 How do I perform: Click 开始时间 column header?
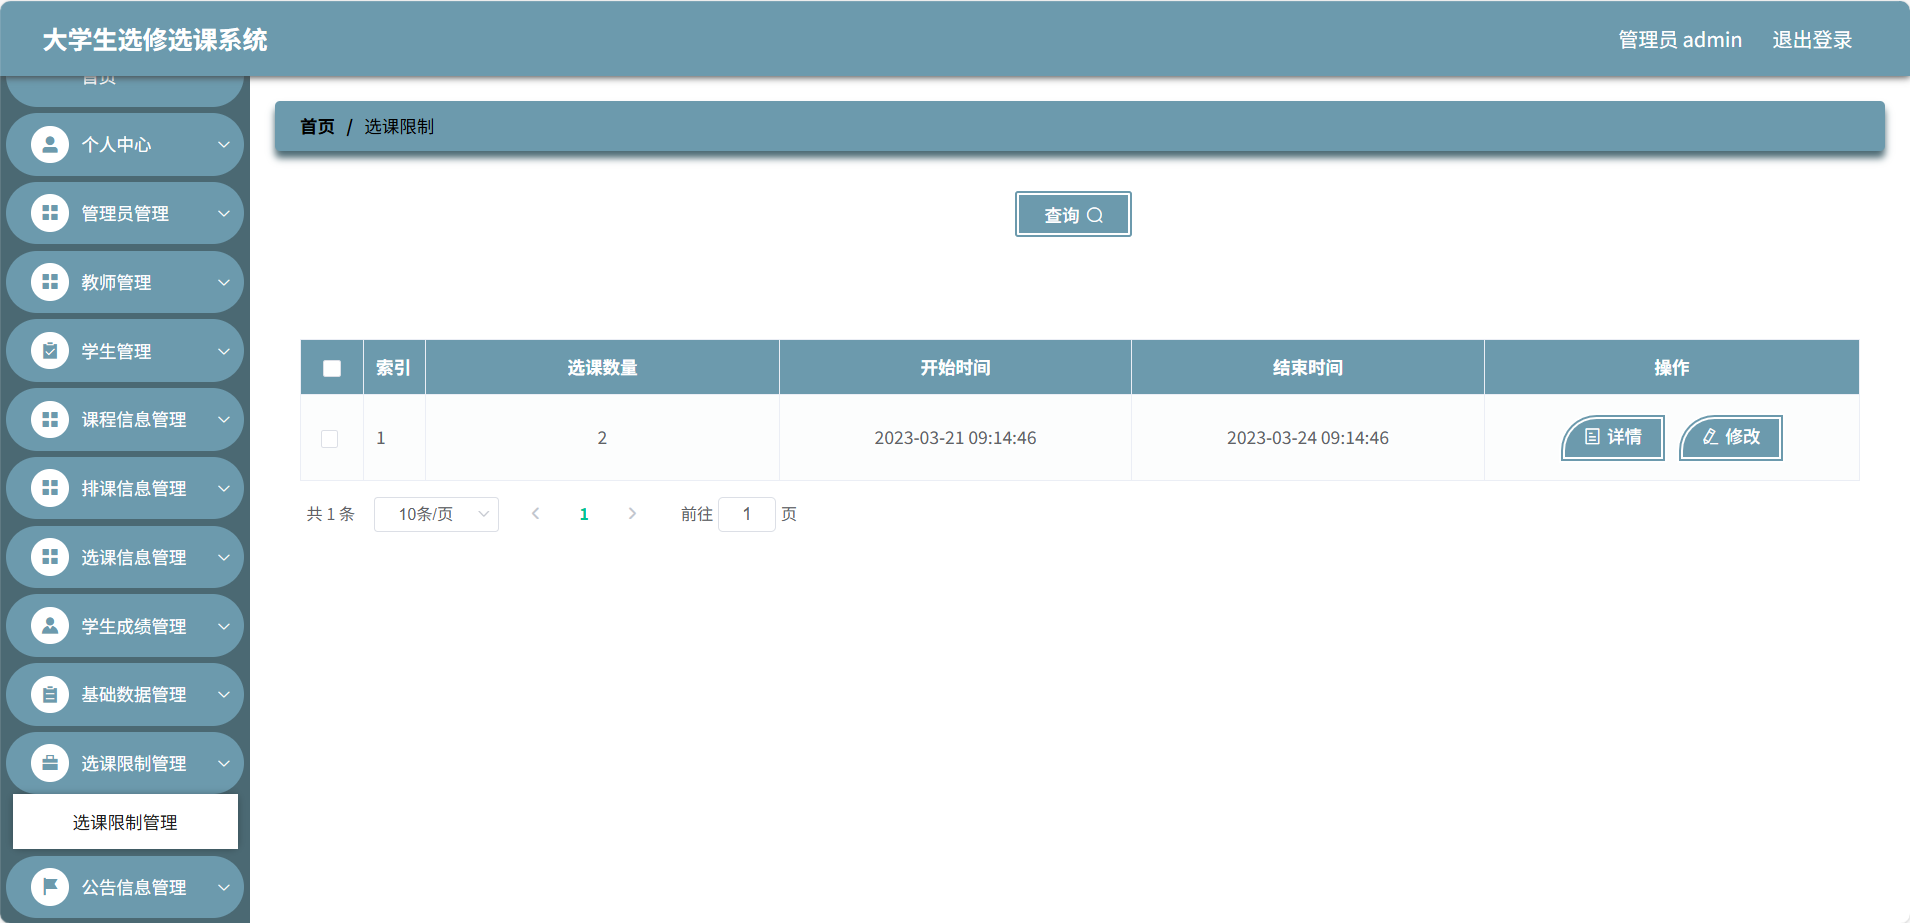955,368
